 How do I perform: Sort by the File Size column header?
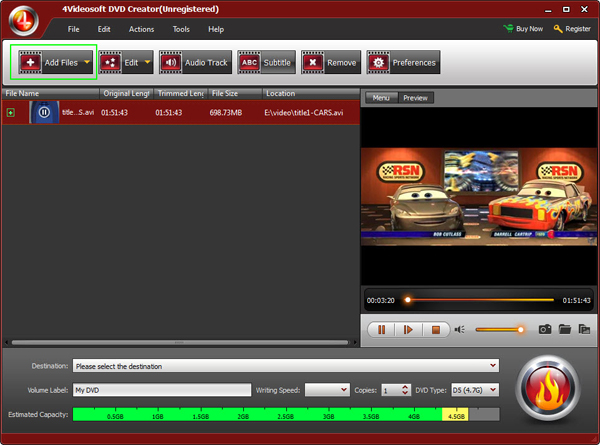click(235, 93)
